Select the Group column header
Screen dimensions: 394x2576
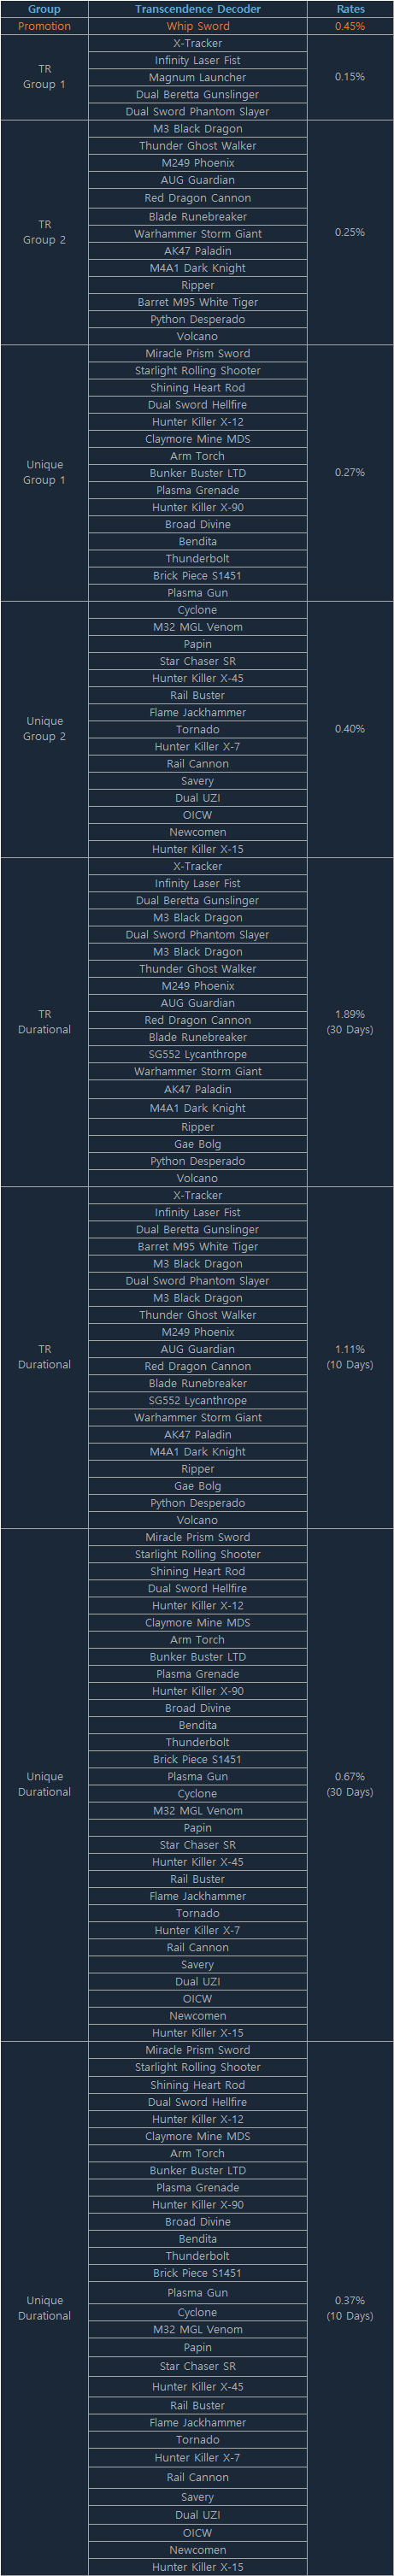(x=44, y=9)
